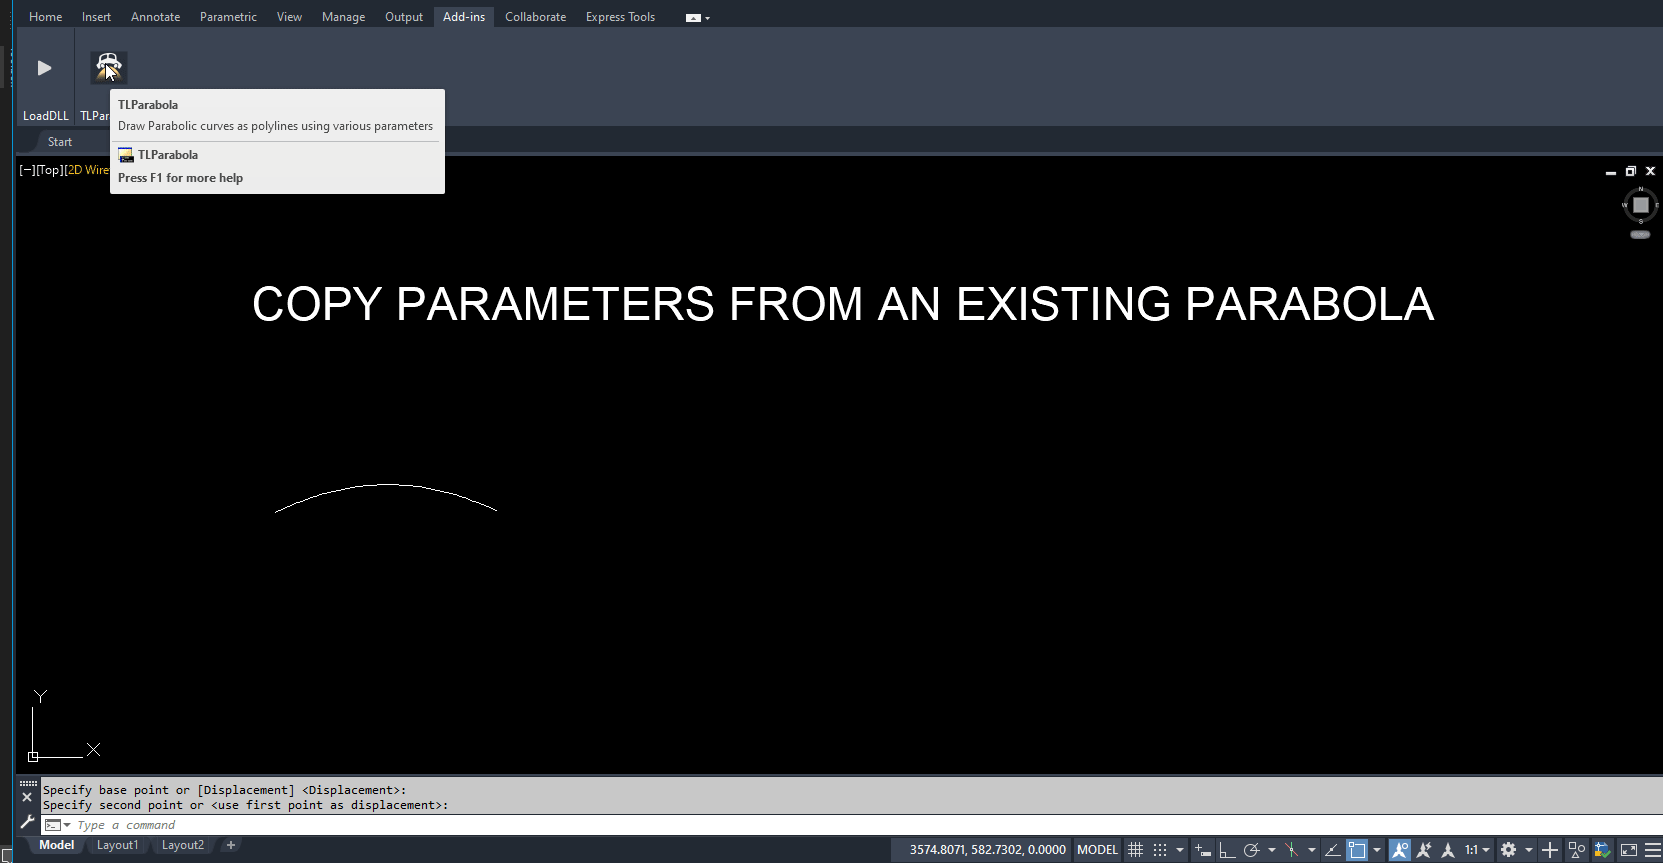Open object snap settings dropdown
1663x863 pixels.
coord(1377,850)
